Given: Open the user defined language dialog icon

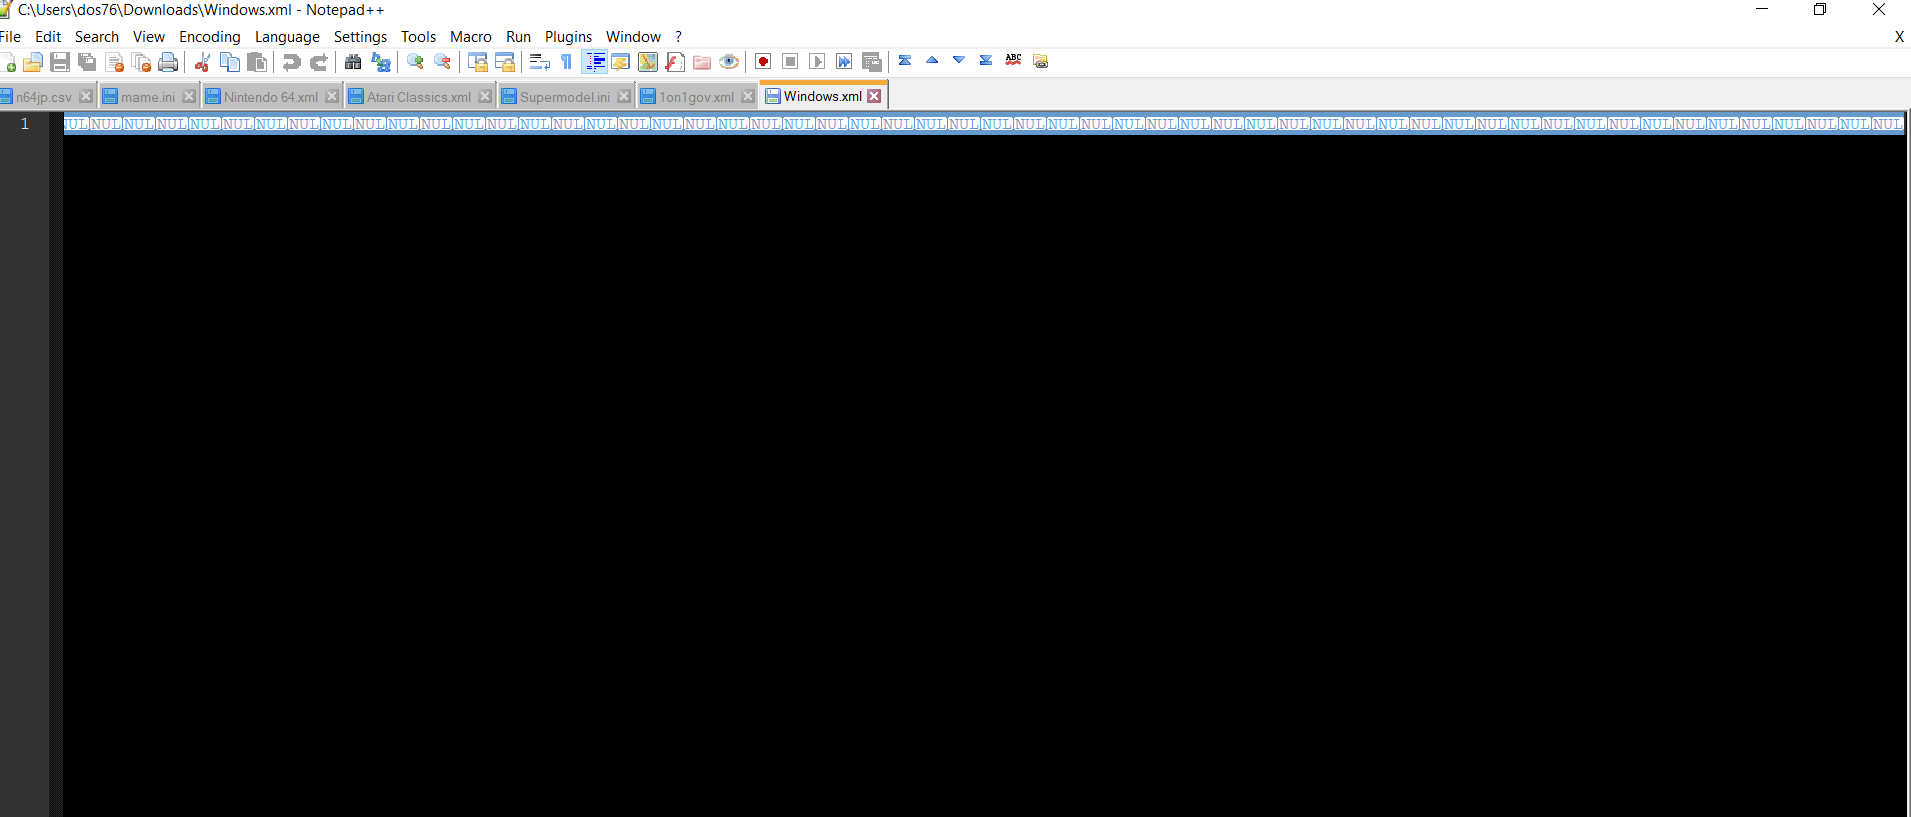Looking at the screenshot, I should tap(621, 62).
